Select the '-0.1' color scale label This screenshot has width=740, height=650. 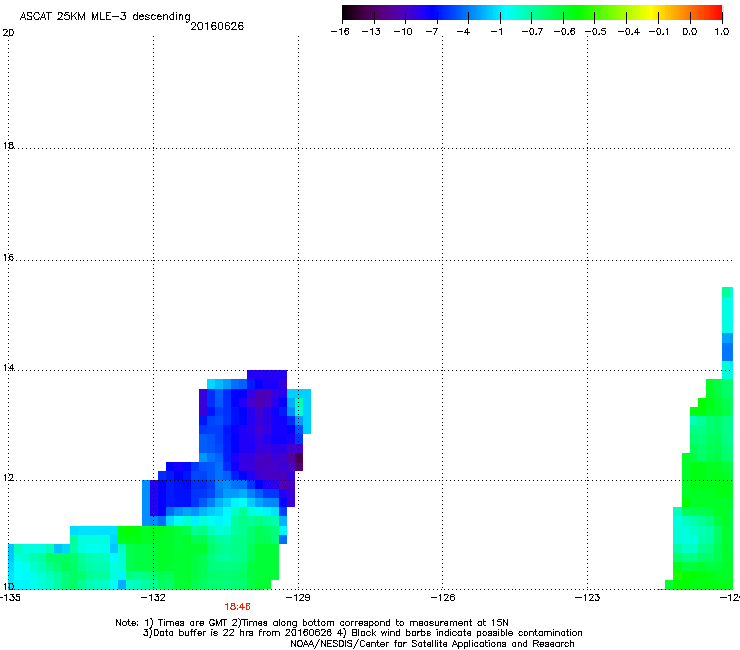pos(659,32)
